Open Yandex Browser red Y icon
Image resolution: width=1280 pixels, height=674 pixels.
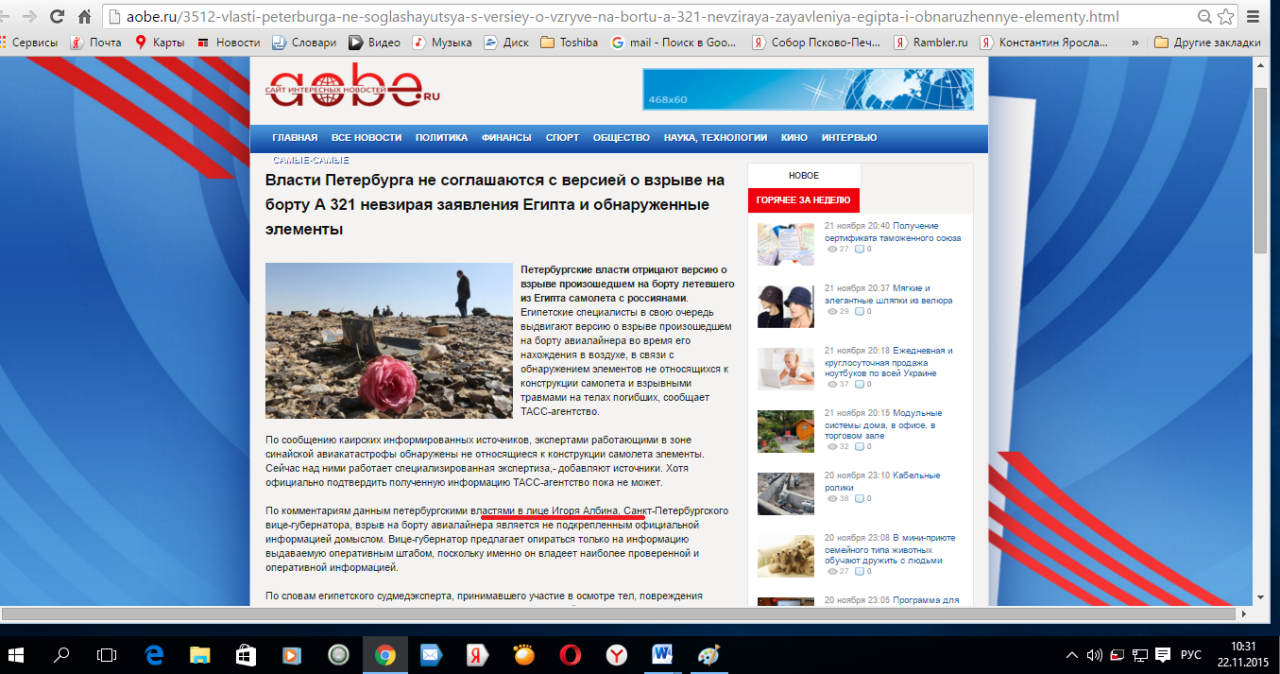tap(616, 655)
